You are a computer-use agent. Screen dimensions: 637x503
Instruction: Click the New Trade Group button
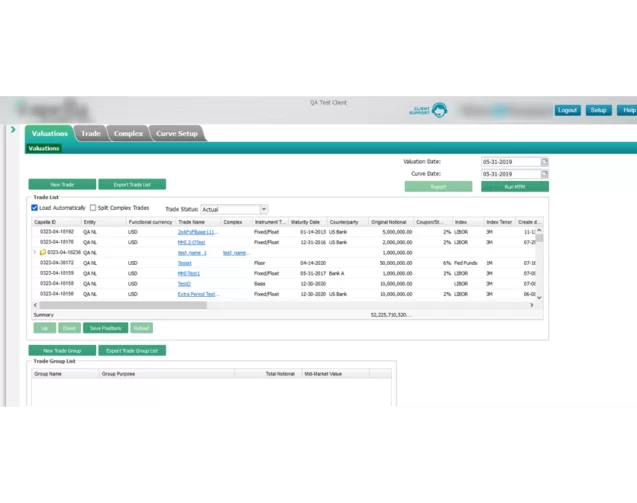[62, 350]
